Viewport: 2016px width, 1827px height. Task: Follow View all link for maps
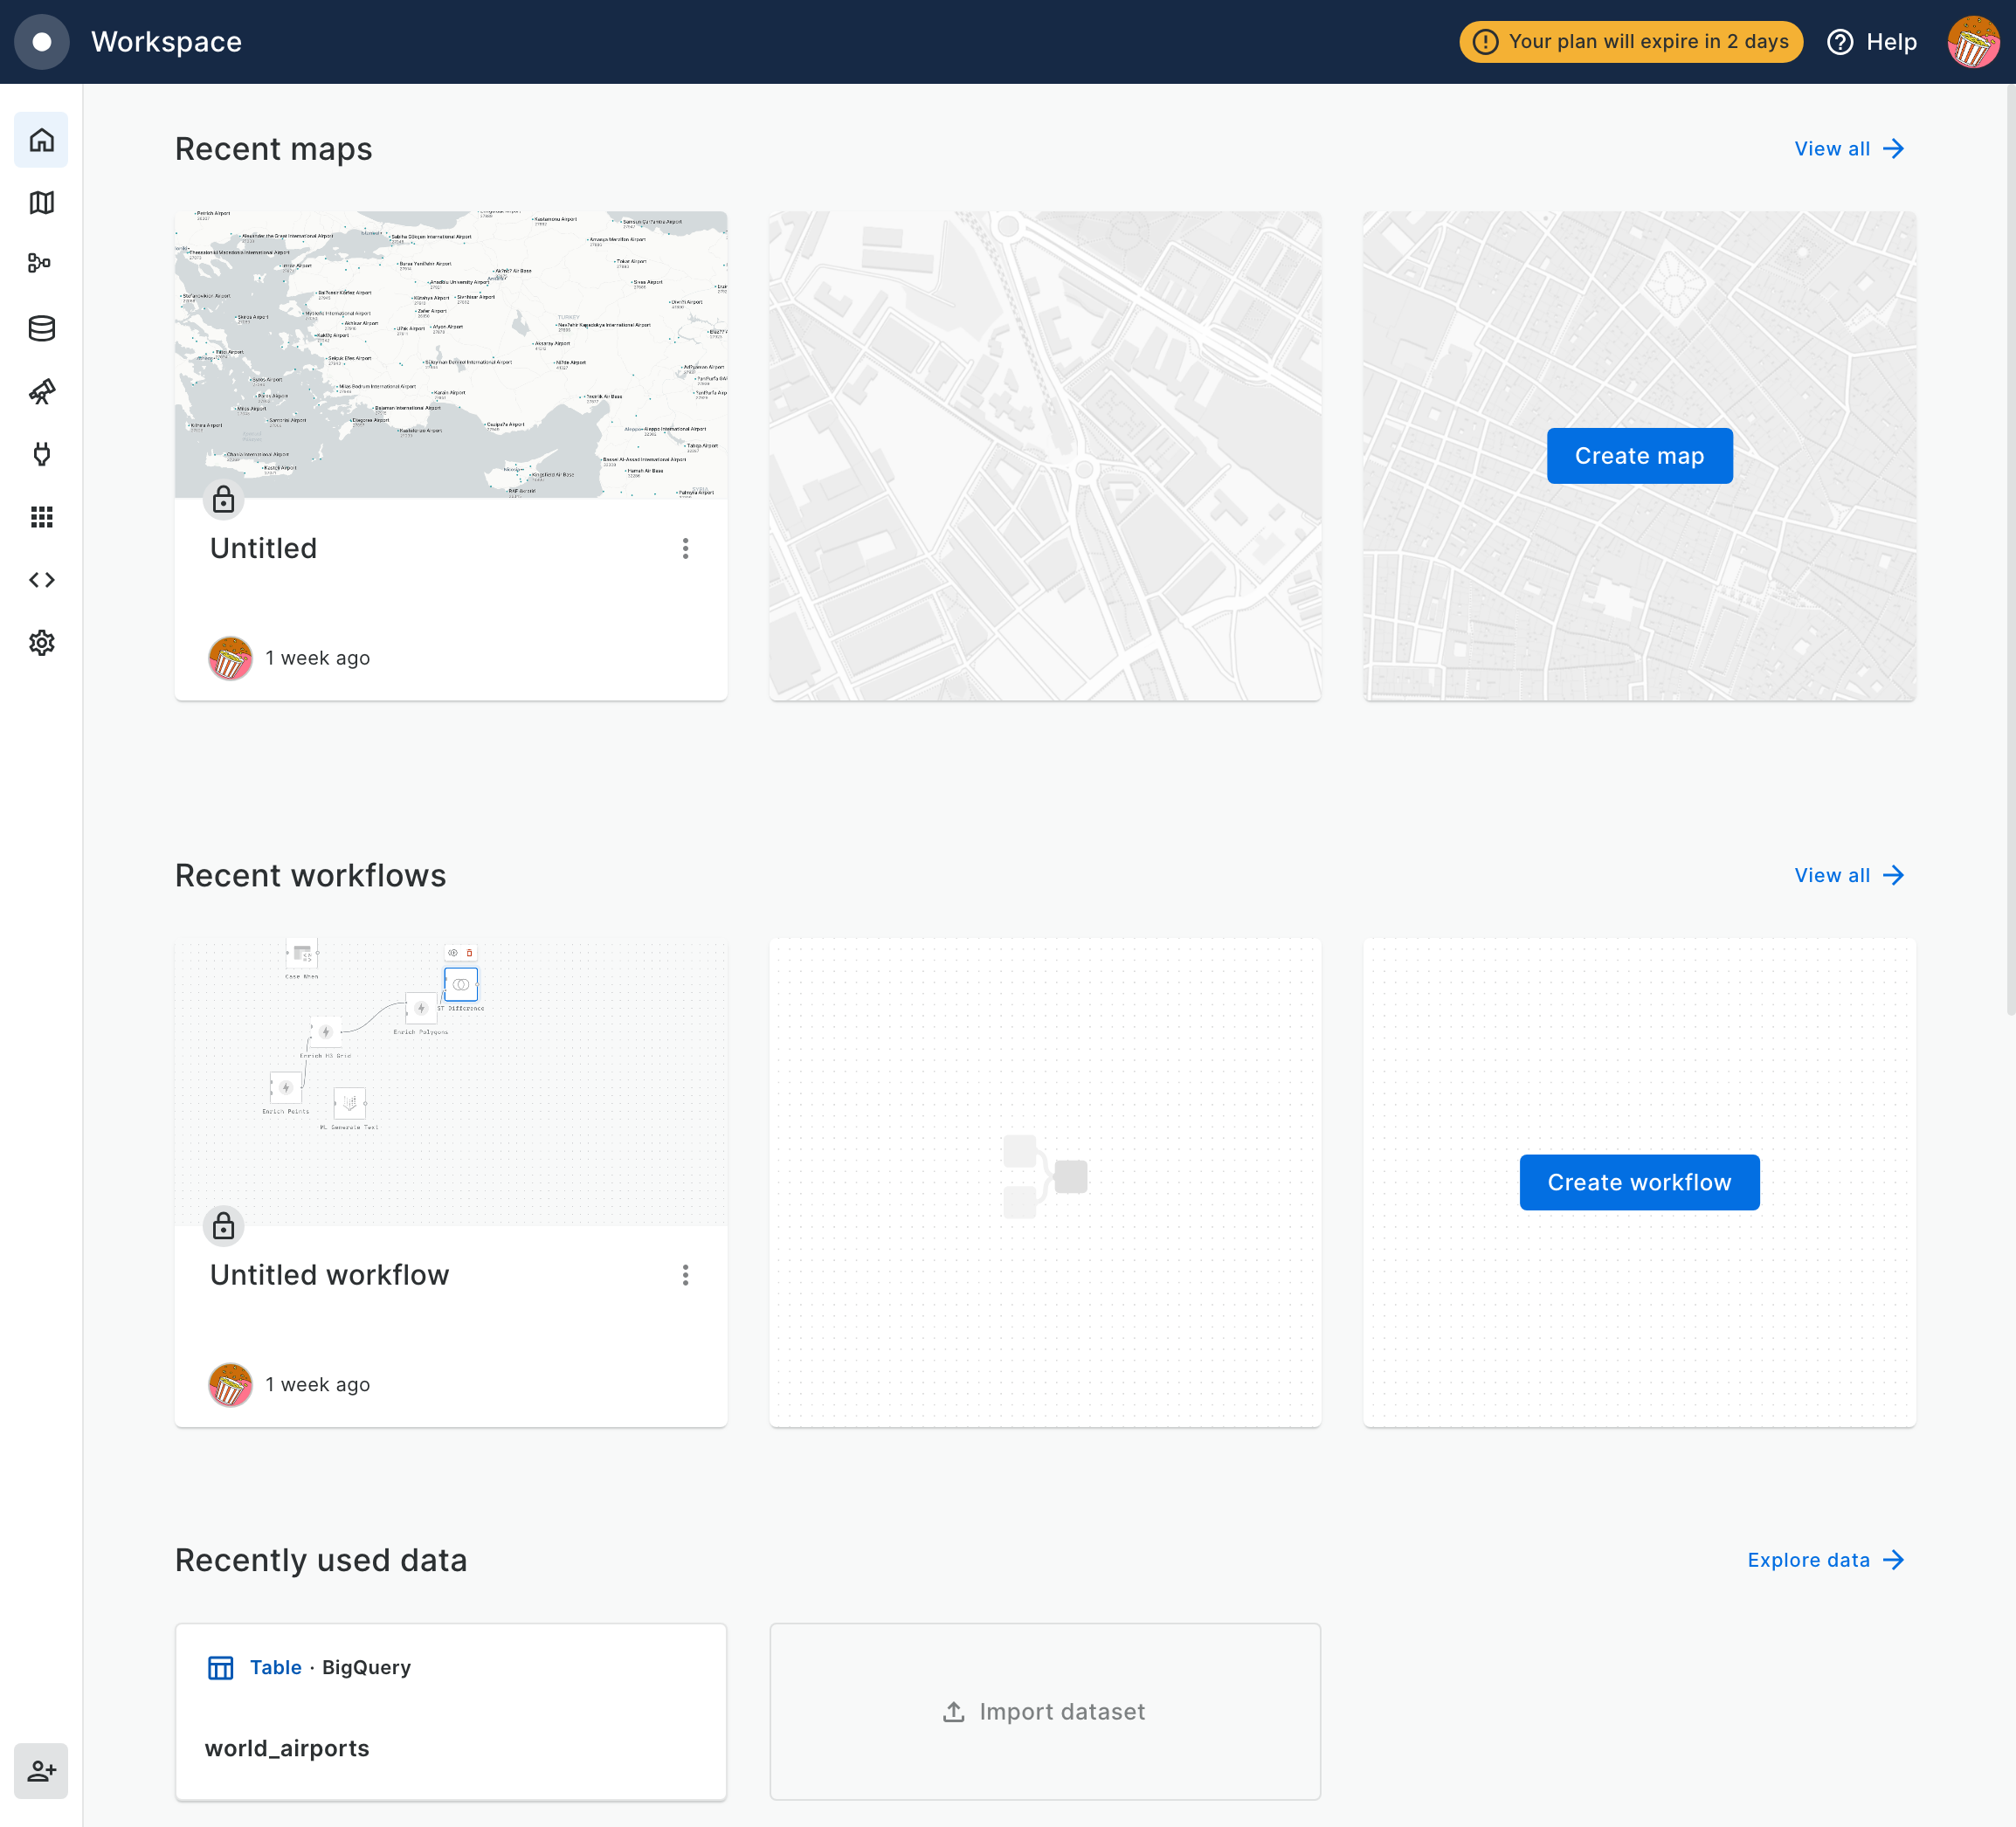pyautogui.click(x=1848, y=149)
